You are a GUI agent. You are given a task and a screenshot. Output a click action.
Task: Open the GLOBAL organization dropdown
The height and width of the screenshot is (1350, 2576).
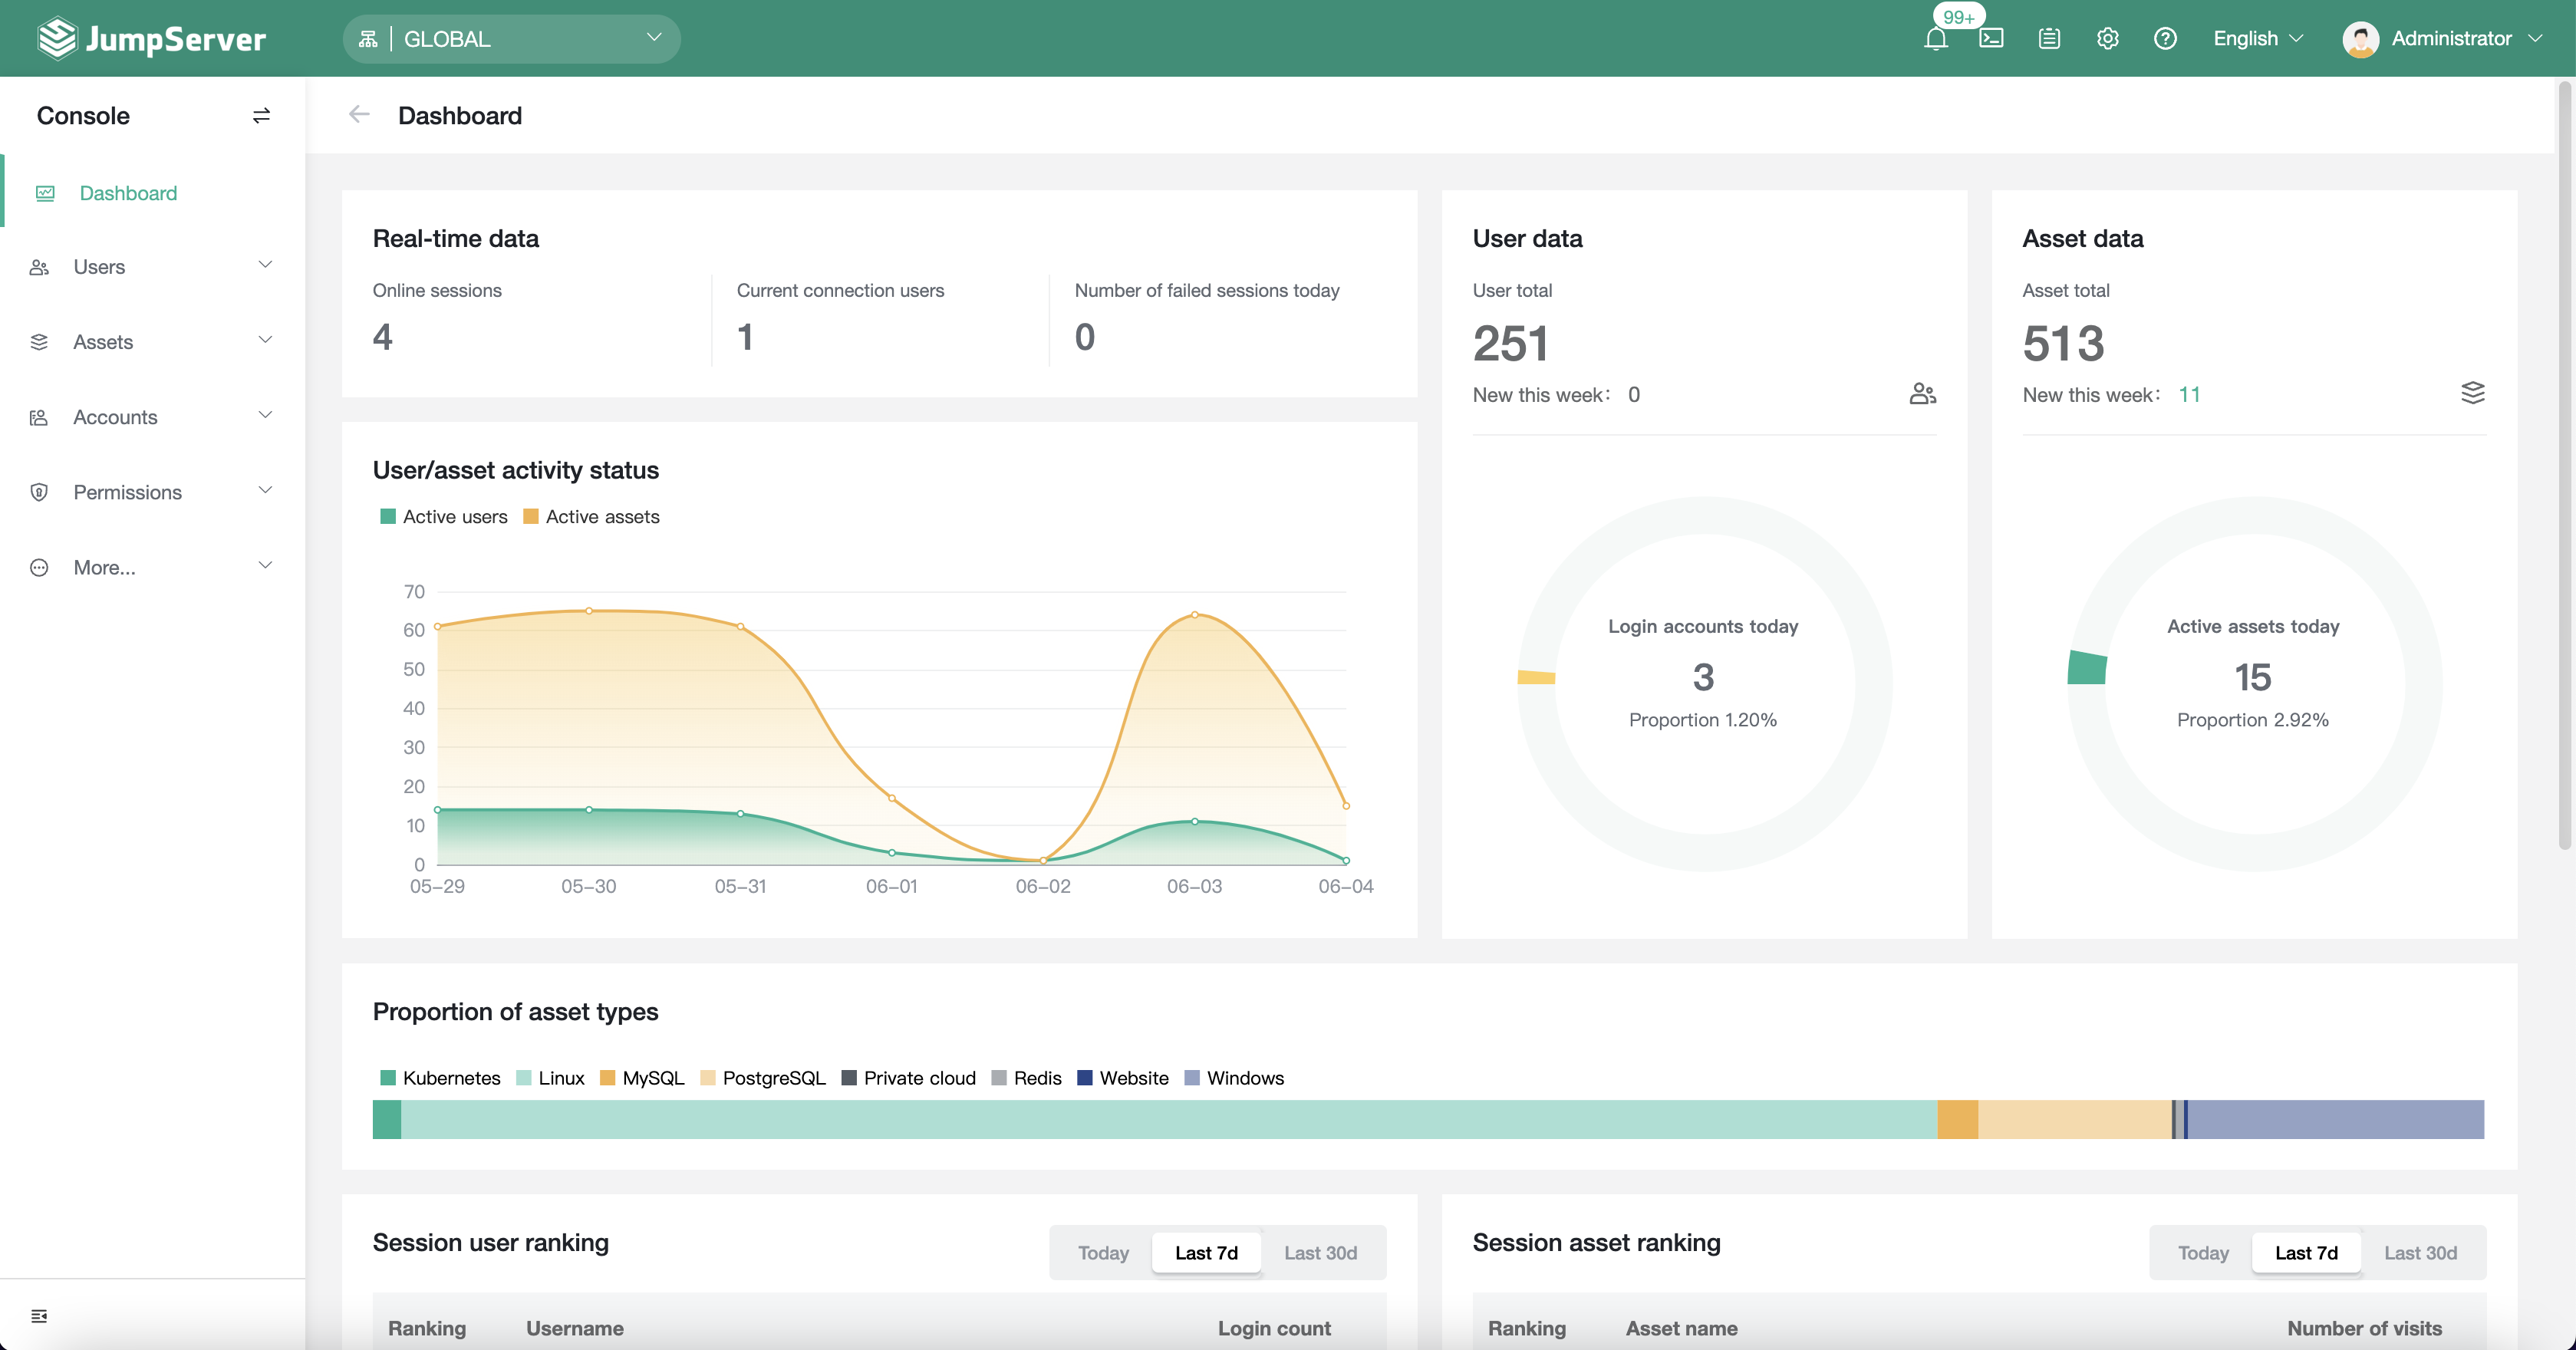(x=511, y=39)
